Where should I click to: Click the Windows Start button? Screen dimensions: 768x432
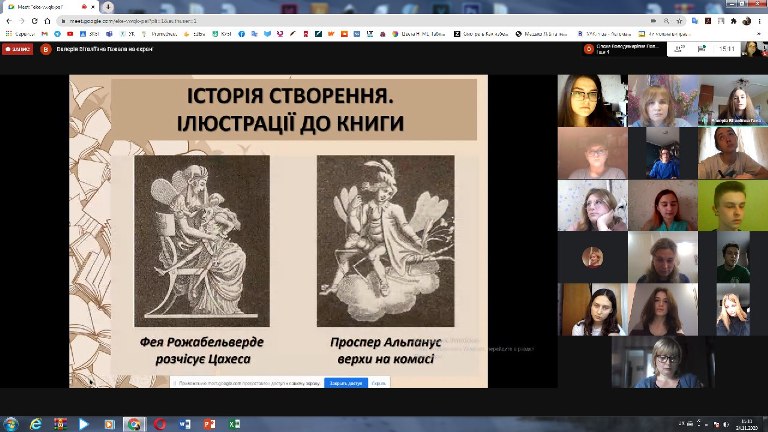11,424
